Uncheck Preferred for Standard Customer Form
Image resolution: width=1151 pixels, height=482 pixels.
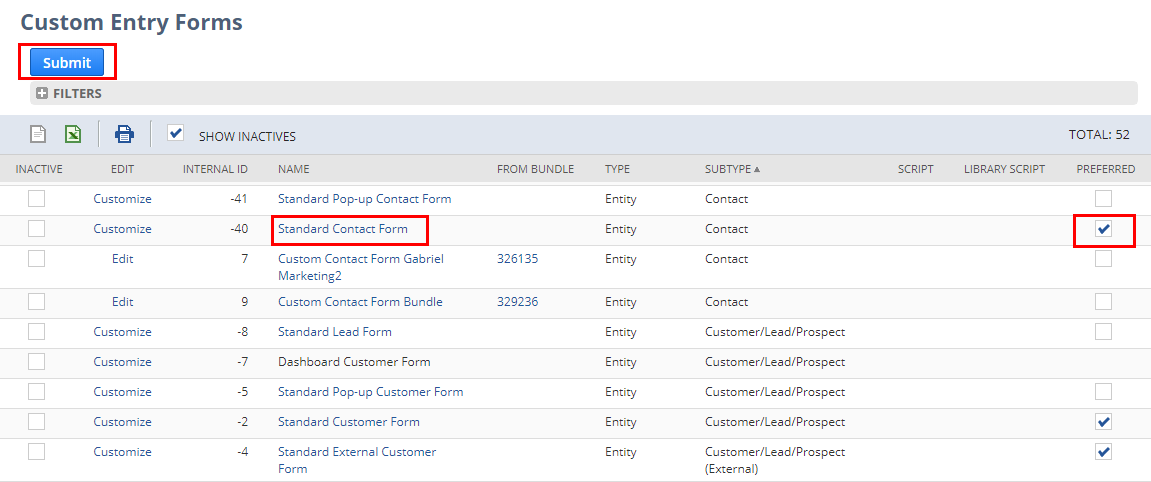(x=1103, y=421)
